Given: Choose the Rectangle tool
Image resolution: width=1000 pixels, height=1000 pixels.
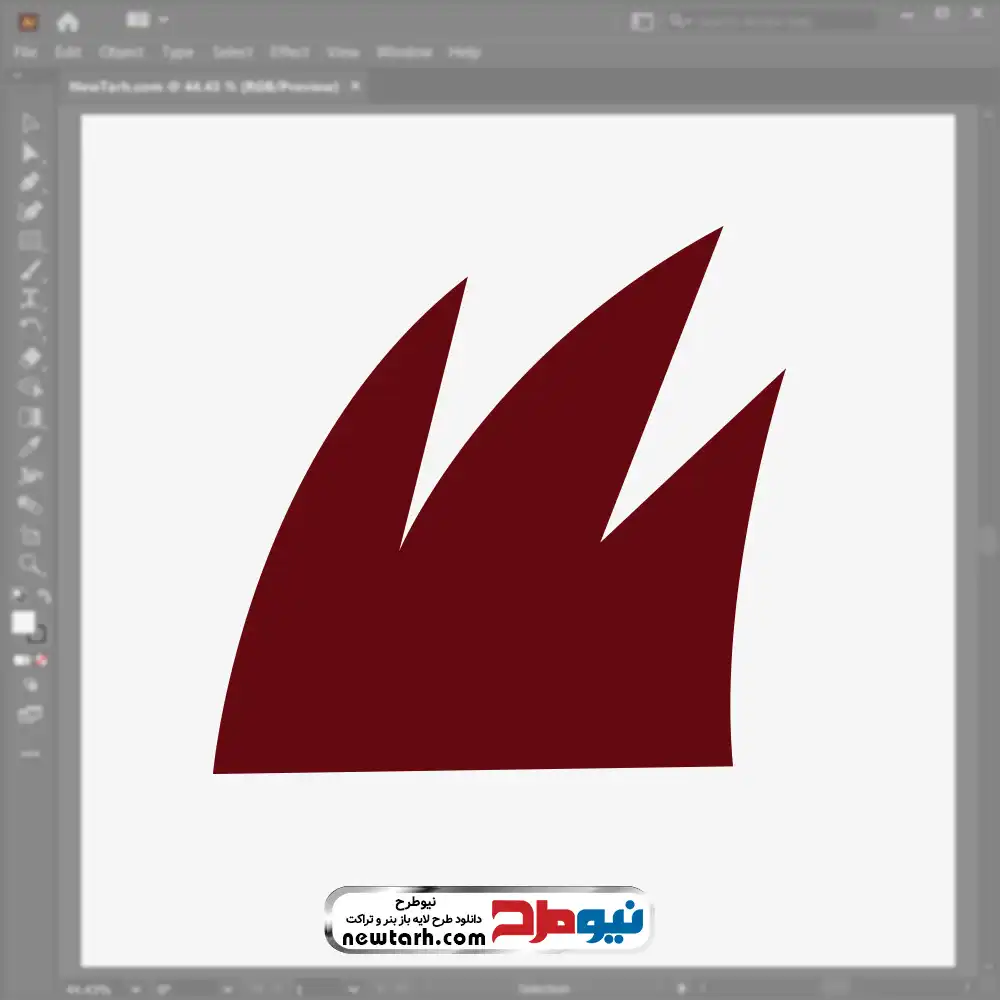Looking at the screenshot, I should [x=31, y=241].
